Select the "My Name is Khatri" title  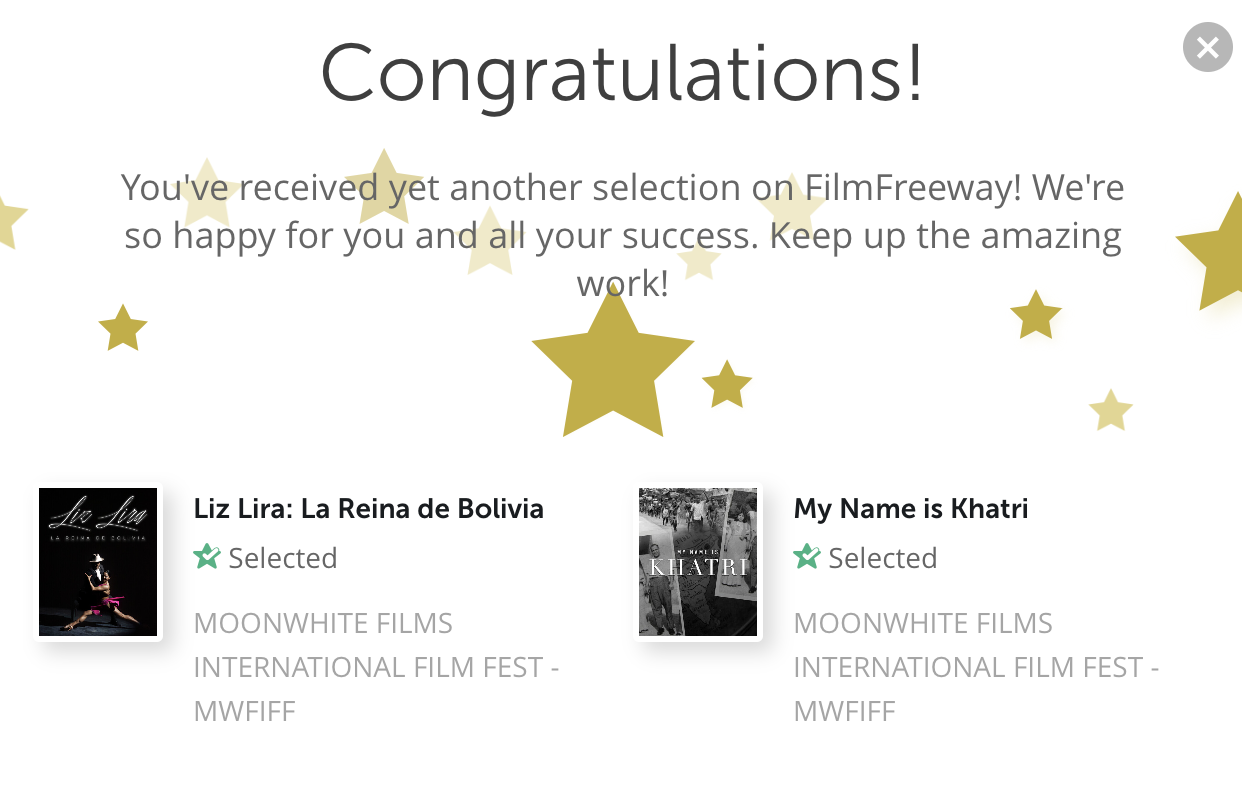coord(910,509)
